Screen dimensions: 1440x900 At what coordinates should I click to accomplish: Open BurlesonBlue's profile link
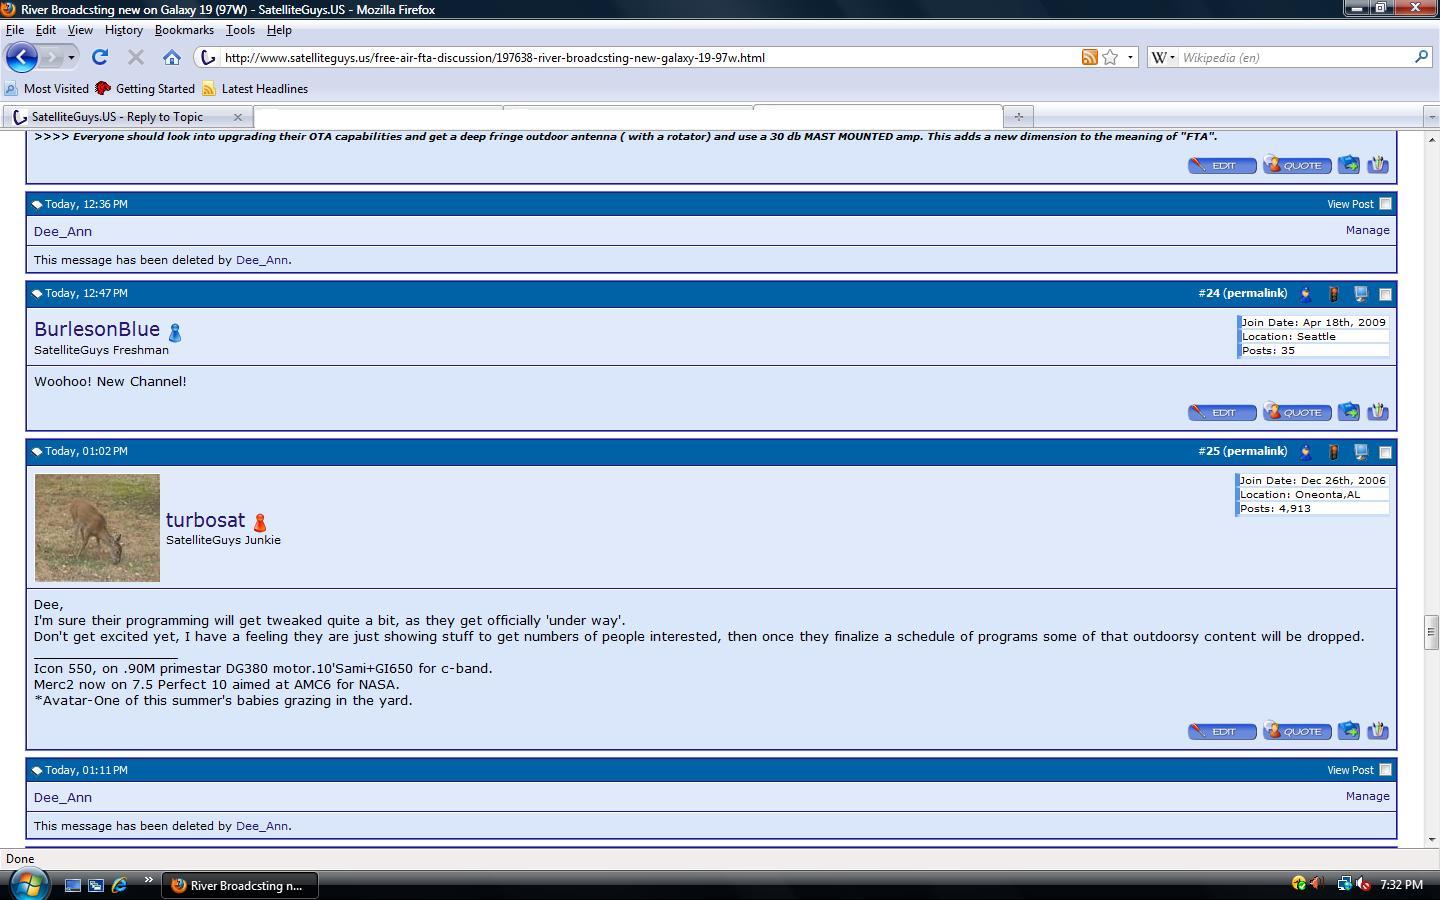[97, 329]
